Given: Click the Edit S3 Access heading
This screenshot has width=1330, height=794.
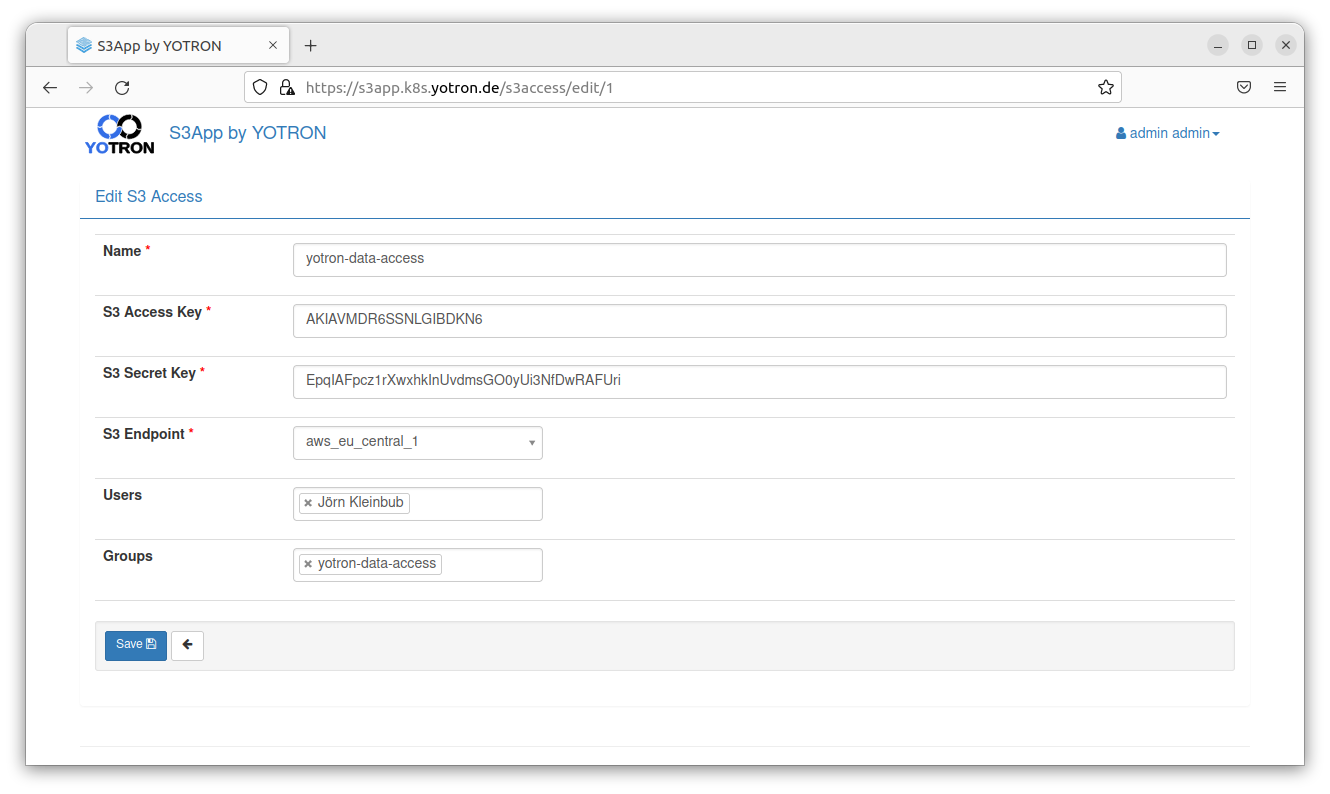Looking at the screenshot, I should (149, 197).
